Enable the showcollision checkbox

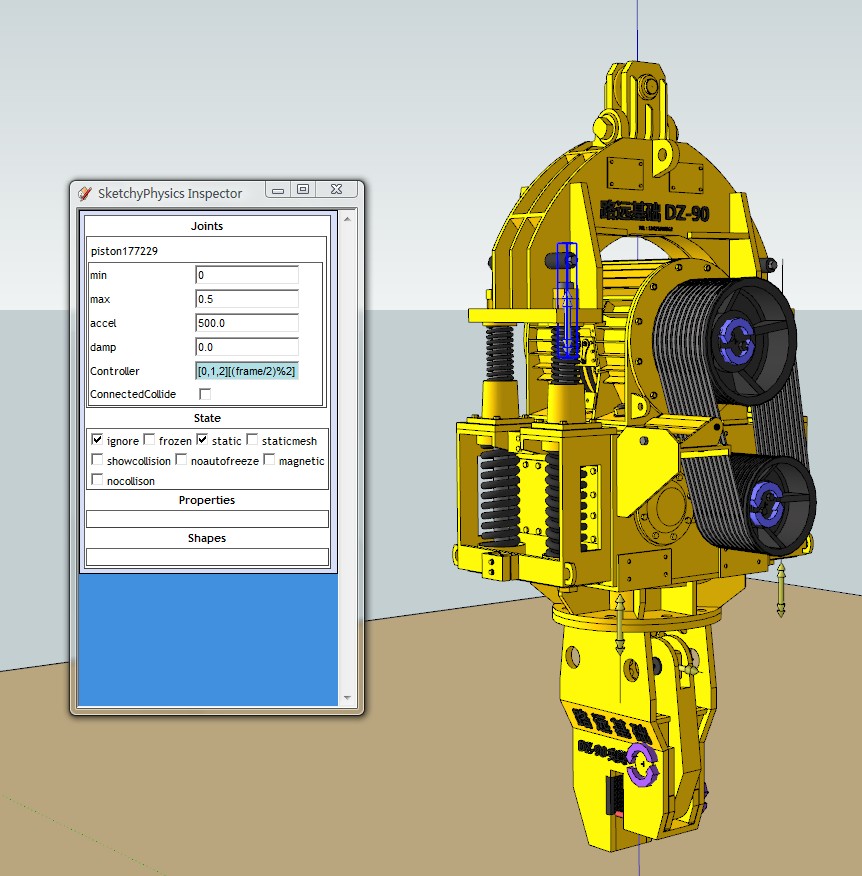click(x=97, y=459)
